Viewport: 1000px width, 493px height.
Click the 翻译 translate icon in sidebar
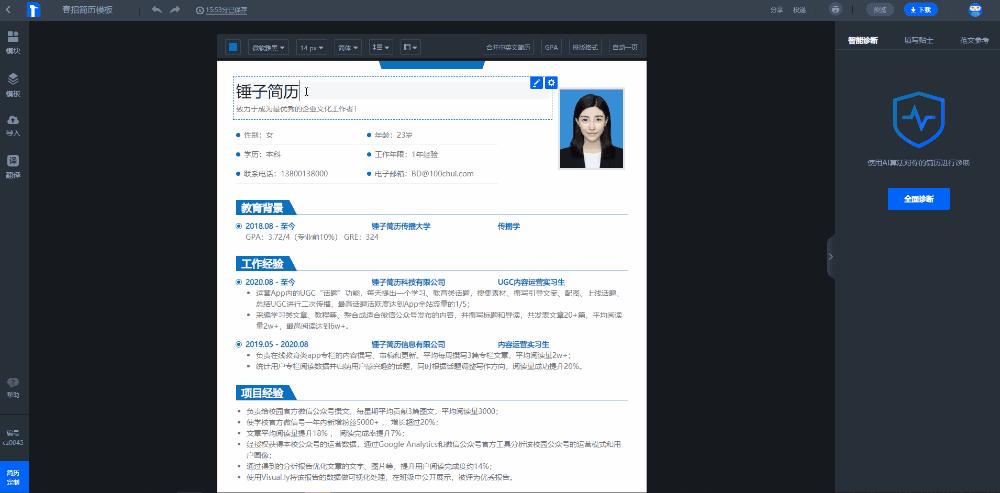(14, 165)
